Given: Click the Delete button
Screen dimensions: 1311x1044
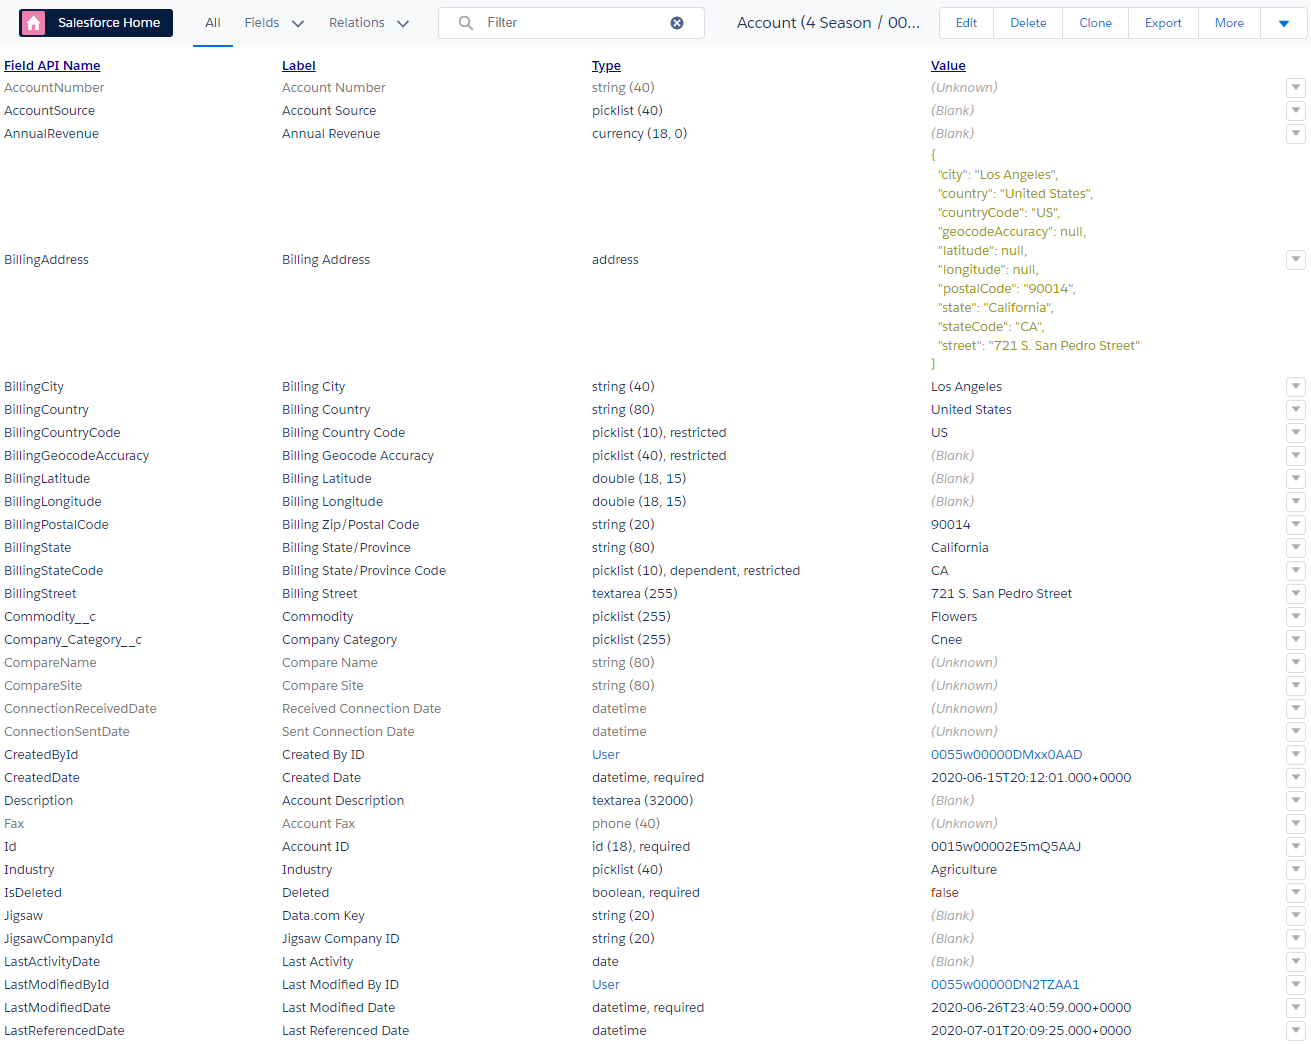Looking at the screenshot, I should [x=1028, y=23].
